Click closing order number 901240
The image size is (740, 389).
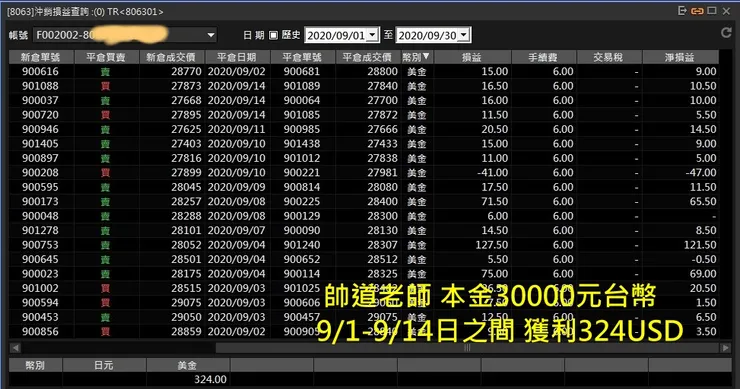tap(302, 245)
